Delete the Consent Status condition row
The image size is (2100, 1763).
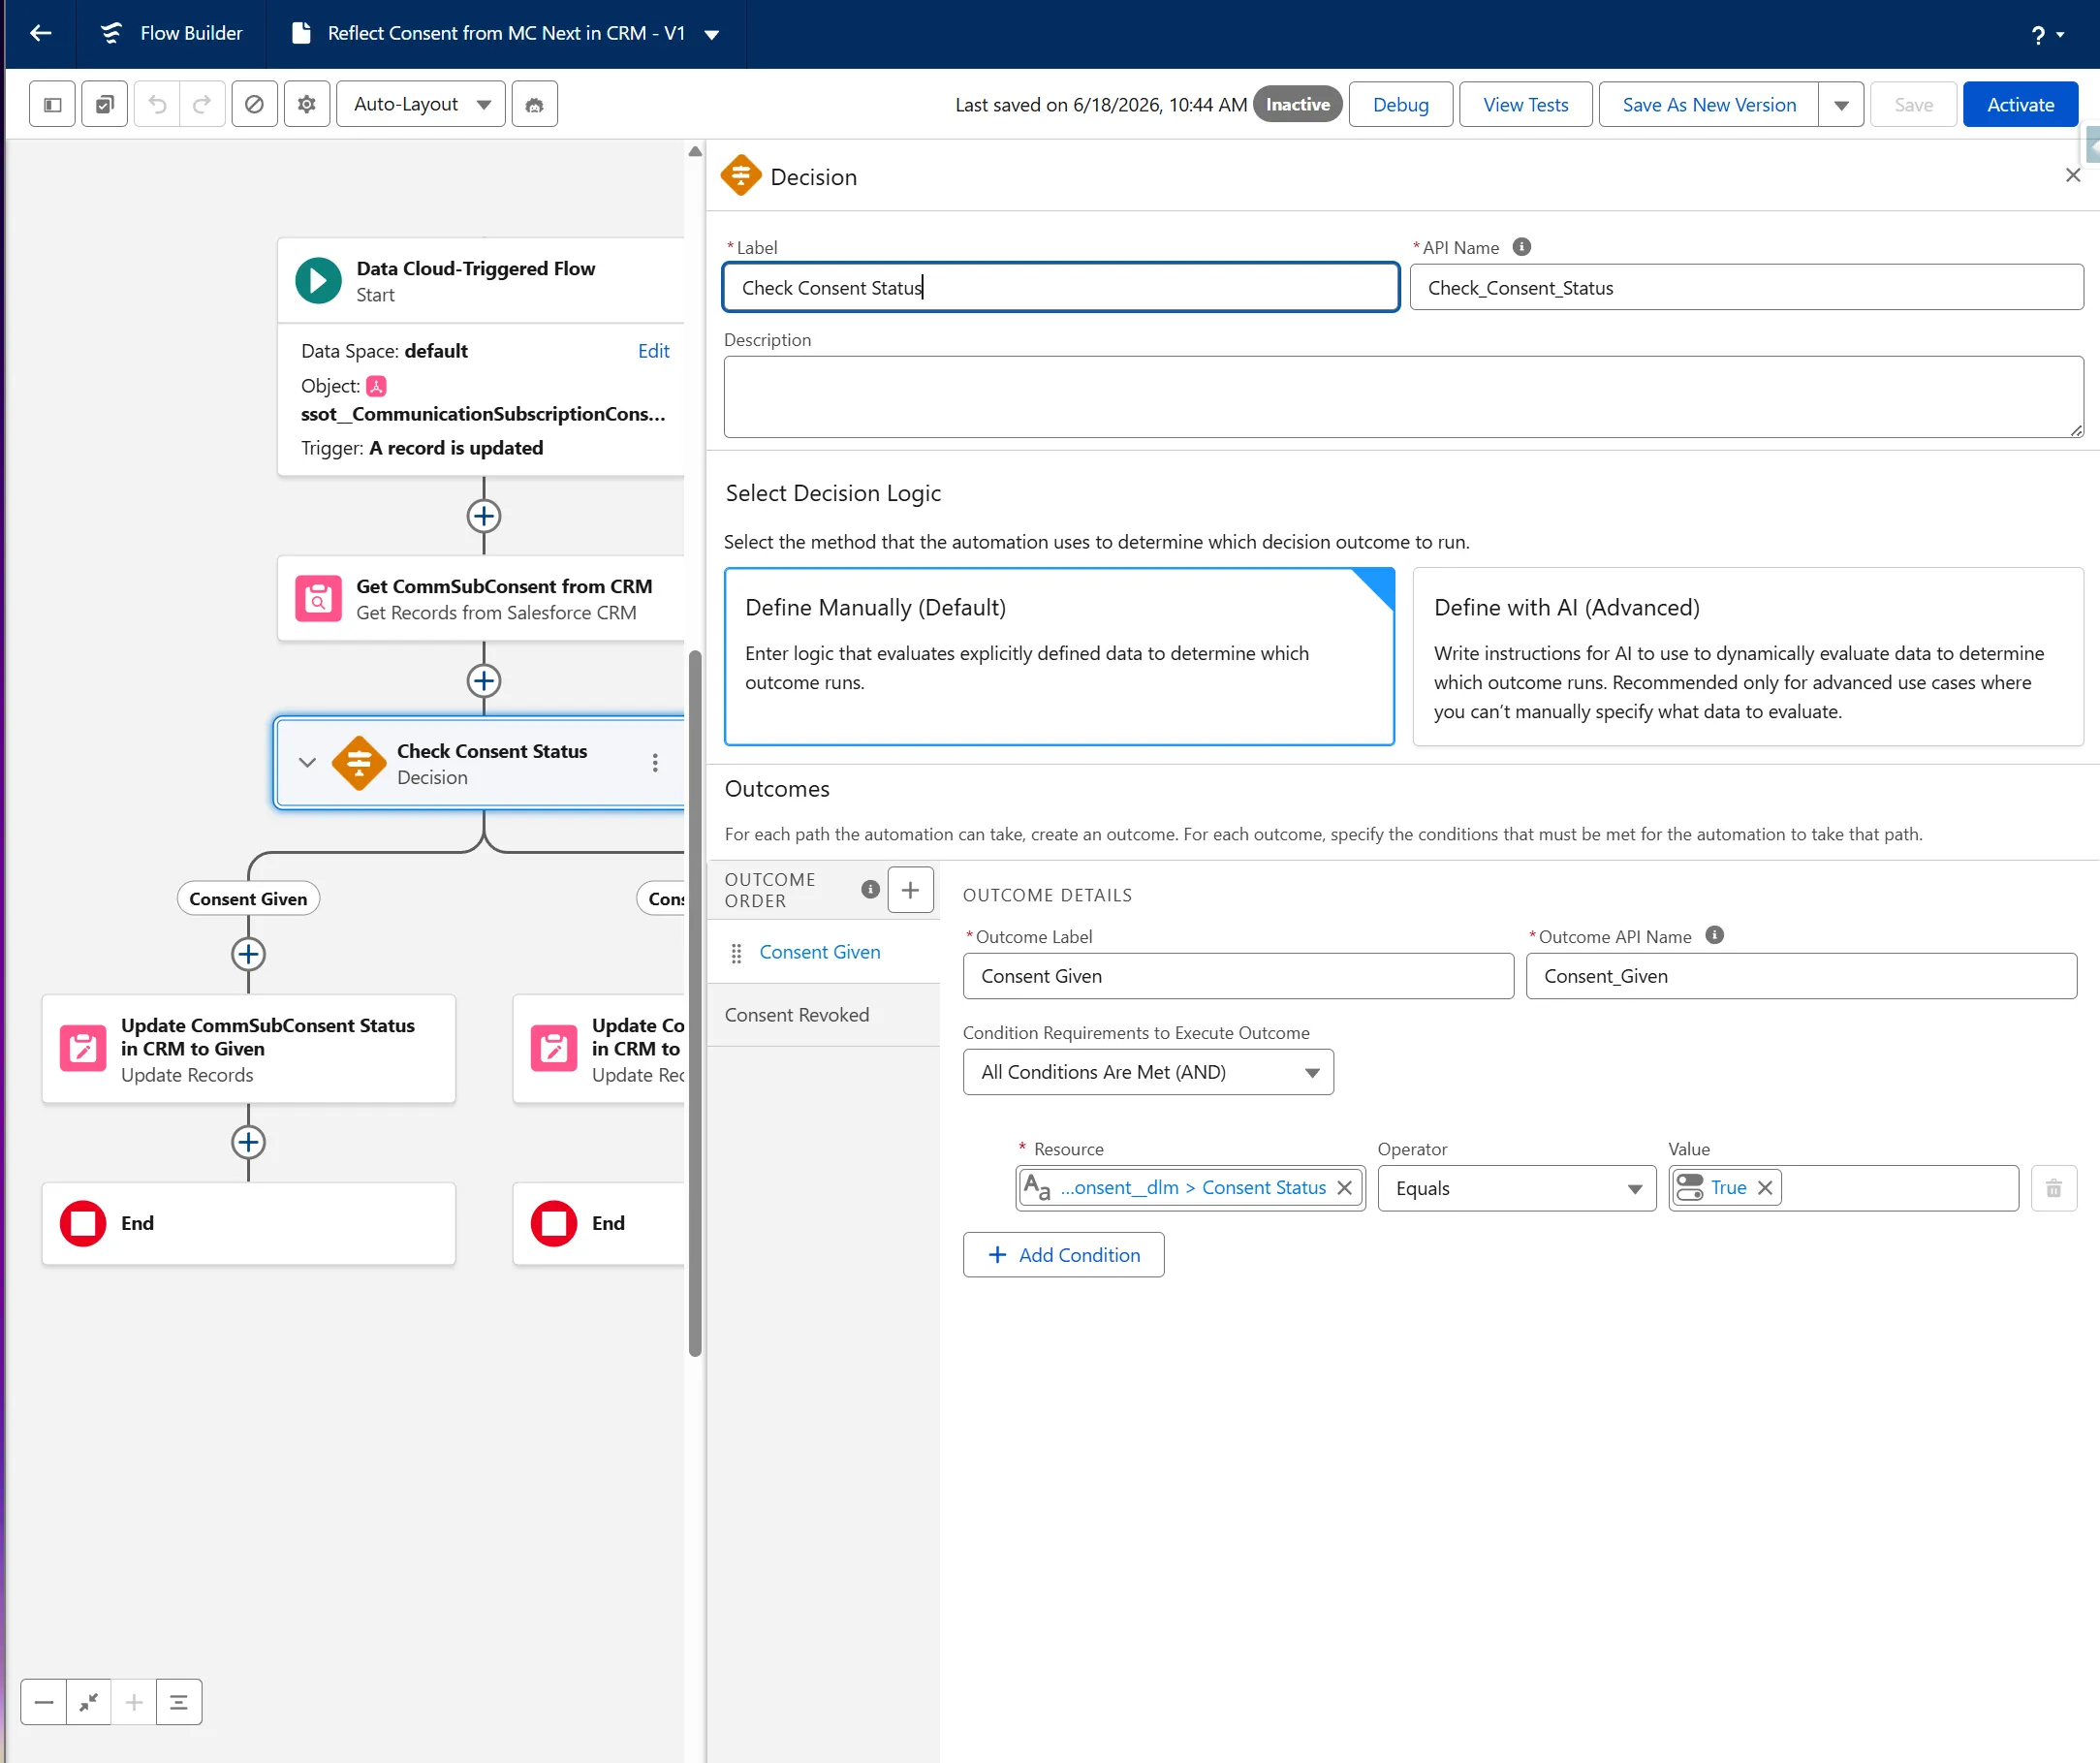[2053, 1188]
